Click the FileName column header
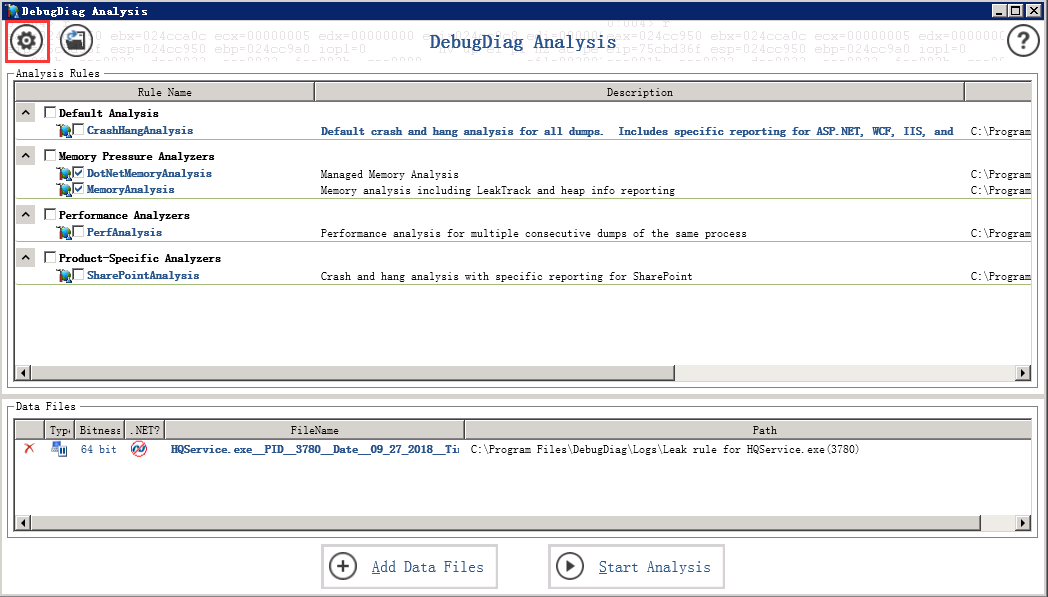The image size is (1048, 597). click(x=314, y=430)
